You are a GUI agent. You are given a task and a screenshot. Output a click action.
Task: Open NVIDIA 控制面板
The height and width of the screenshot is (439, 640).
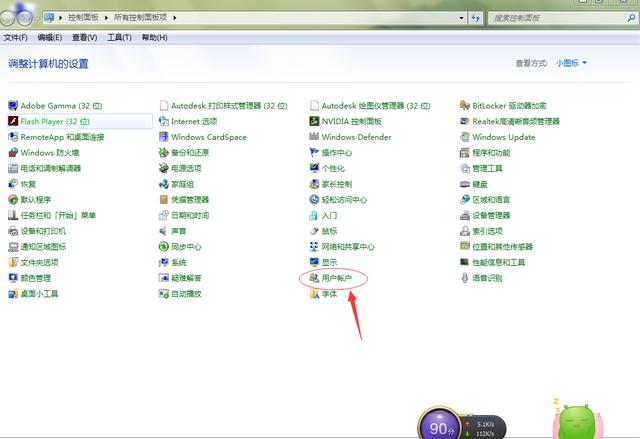click(346, 121)
